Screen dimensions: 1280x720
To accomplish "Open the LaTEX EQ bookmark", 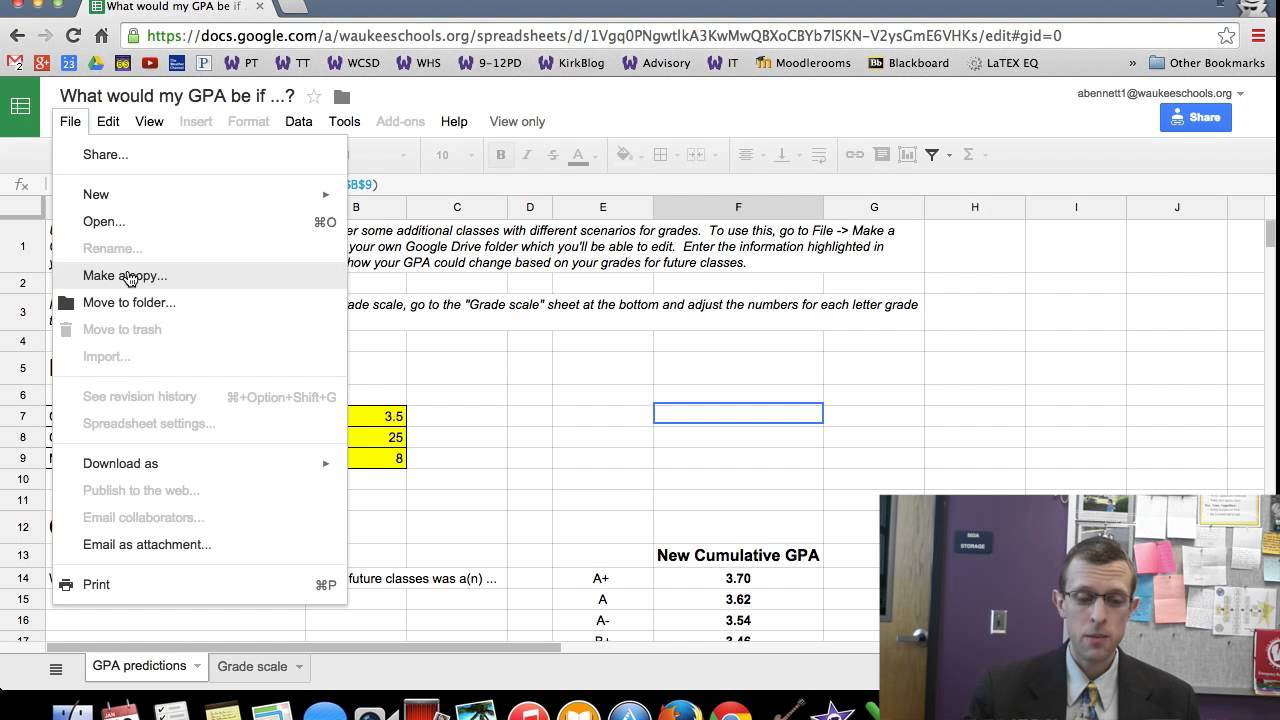I will [1003, 63].
